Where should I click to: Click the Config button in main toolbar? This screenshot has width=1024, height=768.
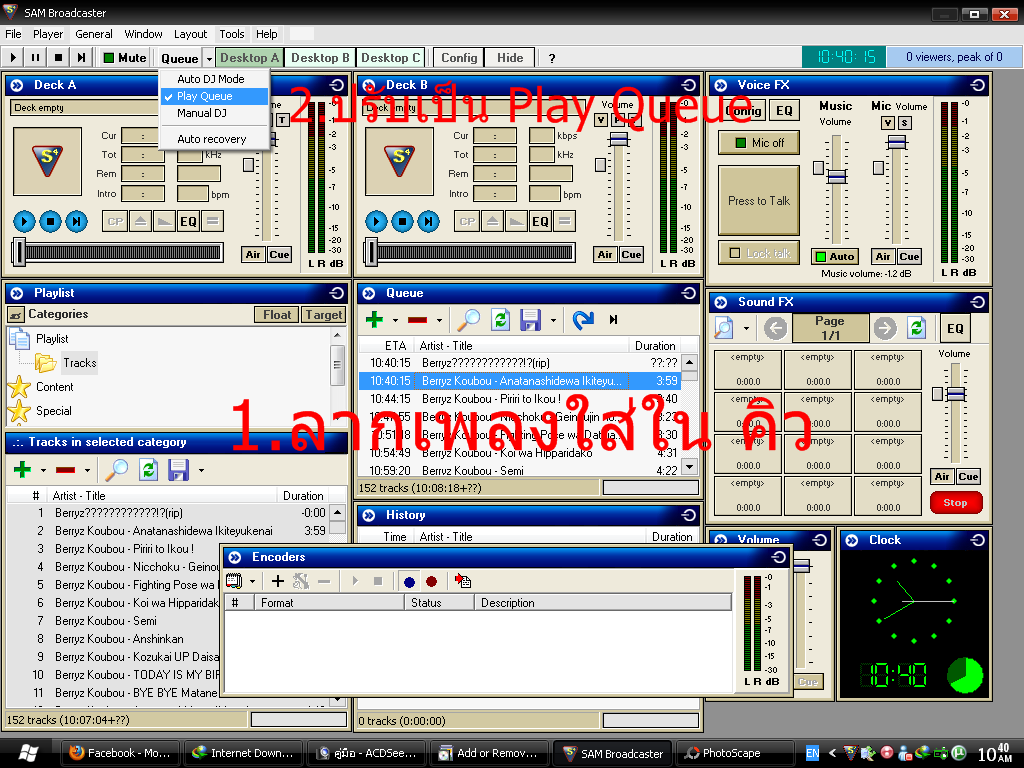[459, 58]
